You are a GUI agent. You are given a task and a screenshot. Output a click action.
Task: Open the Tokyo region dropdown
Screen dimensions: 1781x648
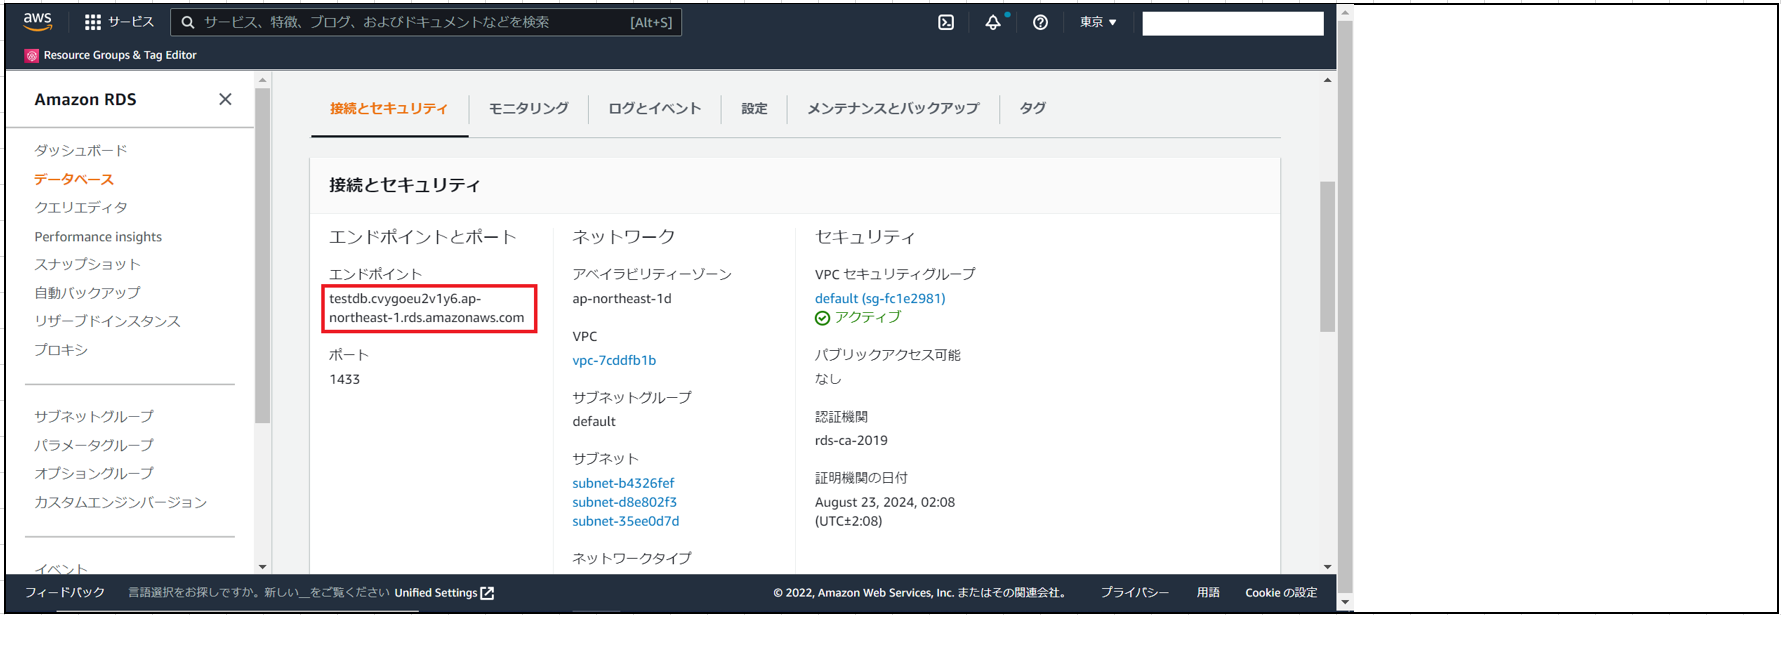click(x=1098, y=22)
